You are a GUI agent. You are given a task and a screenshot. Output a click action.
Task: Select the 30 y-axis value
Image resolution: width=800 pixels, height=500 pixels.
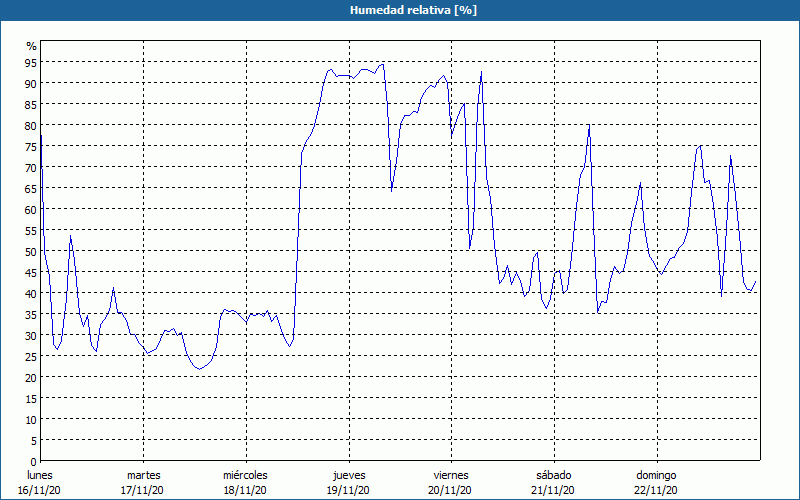point(31,336)
